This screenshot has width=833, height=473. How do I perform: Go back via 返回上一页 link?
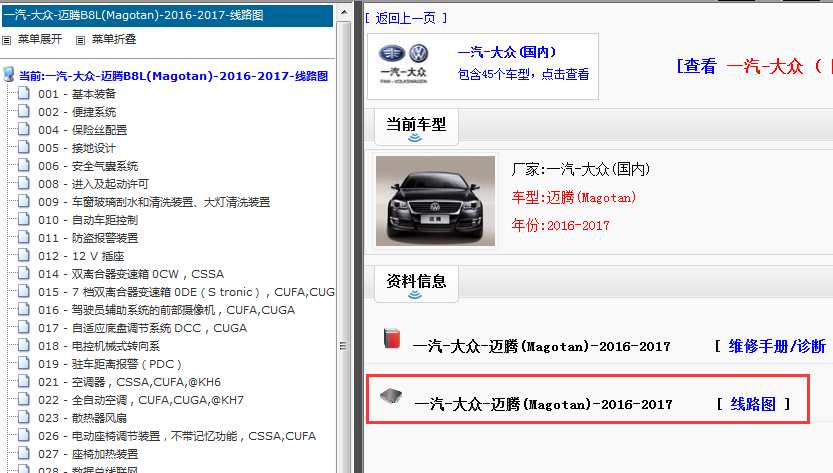(406, 18)
